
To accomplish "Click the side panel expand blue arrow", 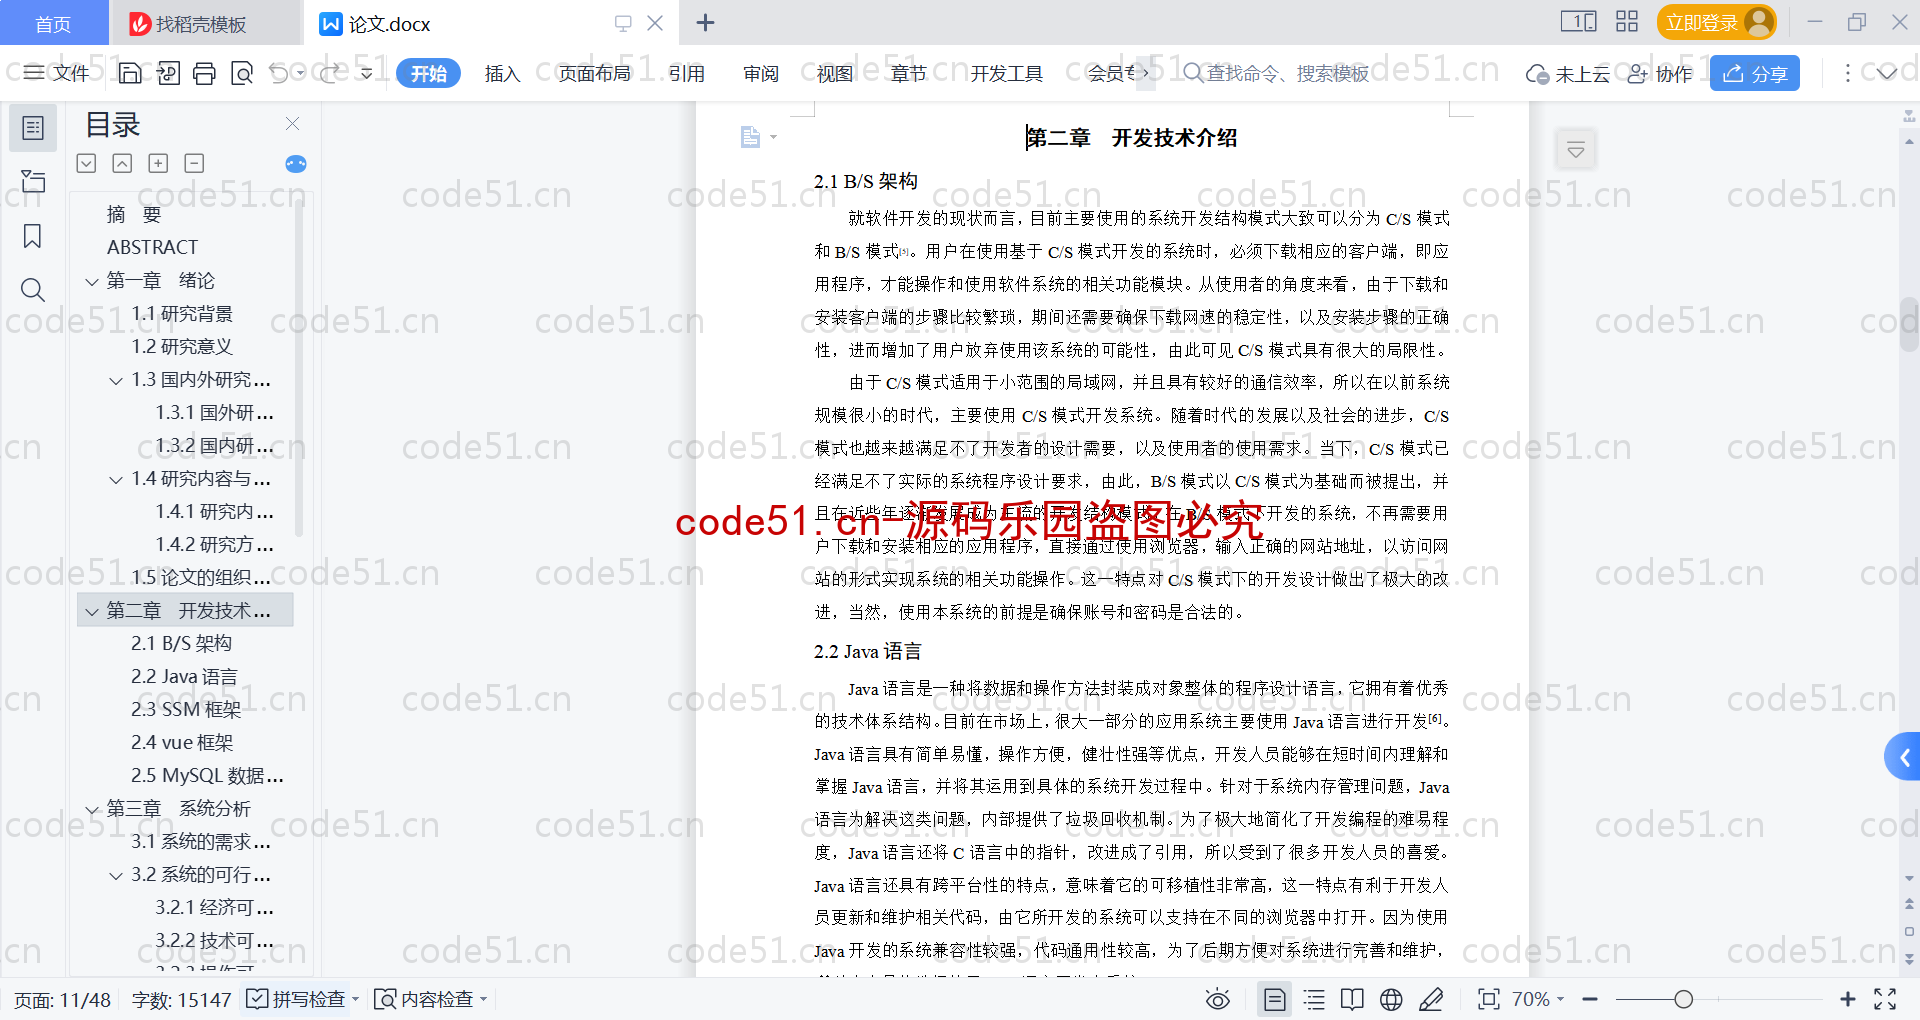I will coord(1903,757).
